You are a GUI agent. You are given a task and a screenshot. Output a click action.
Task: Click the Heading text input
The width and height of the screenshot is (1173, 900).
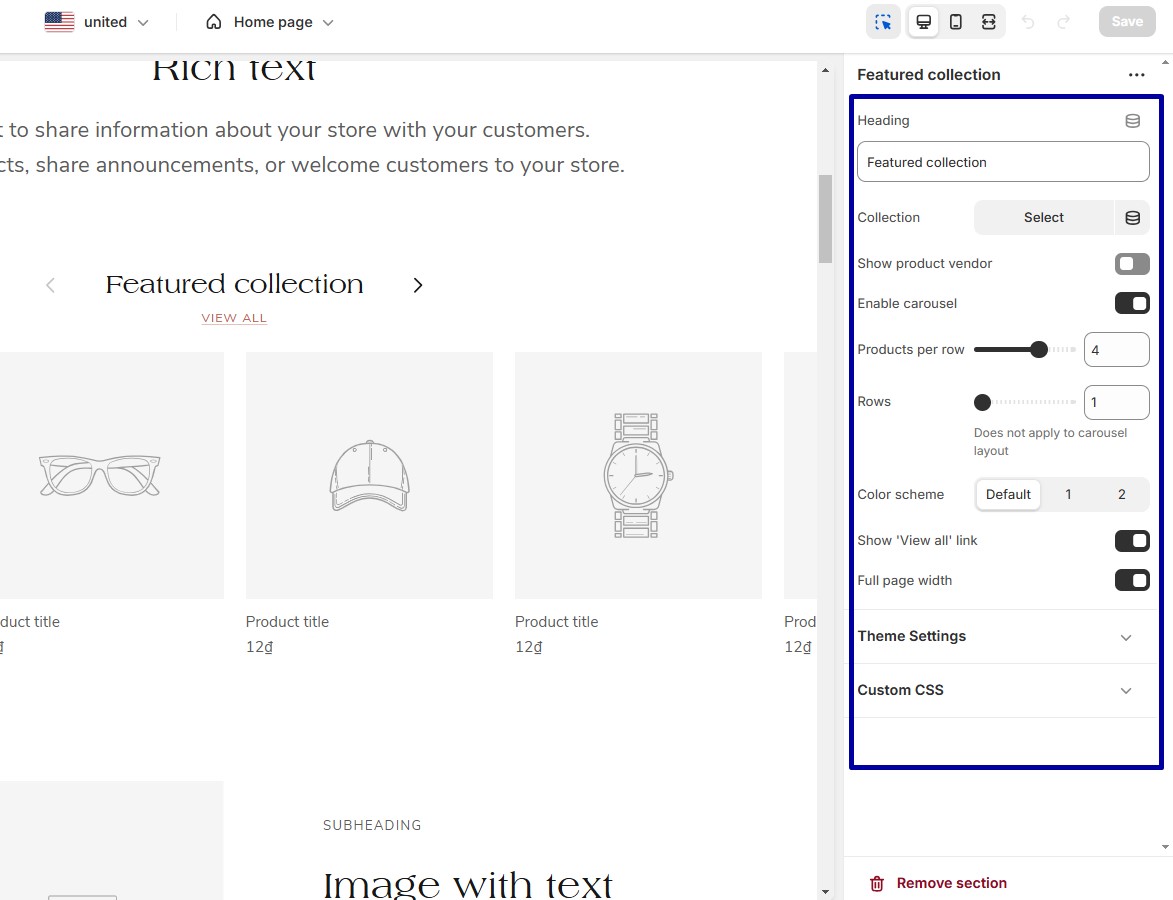pyautogui.click(x=1003, y=162)
